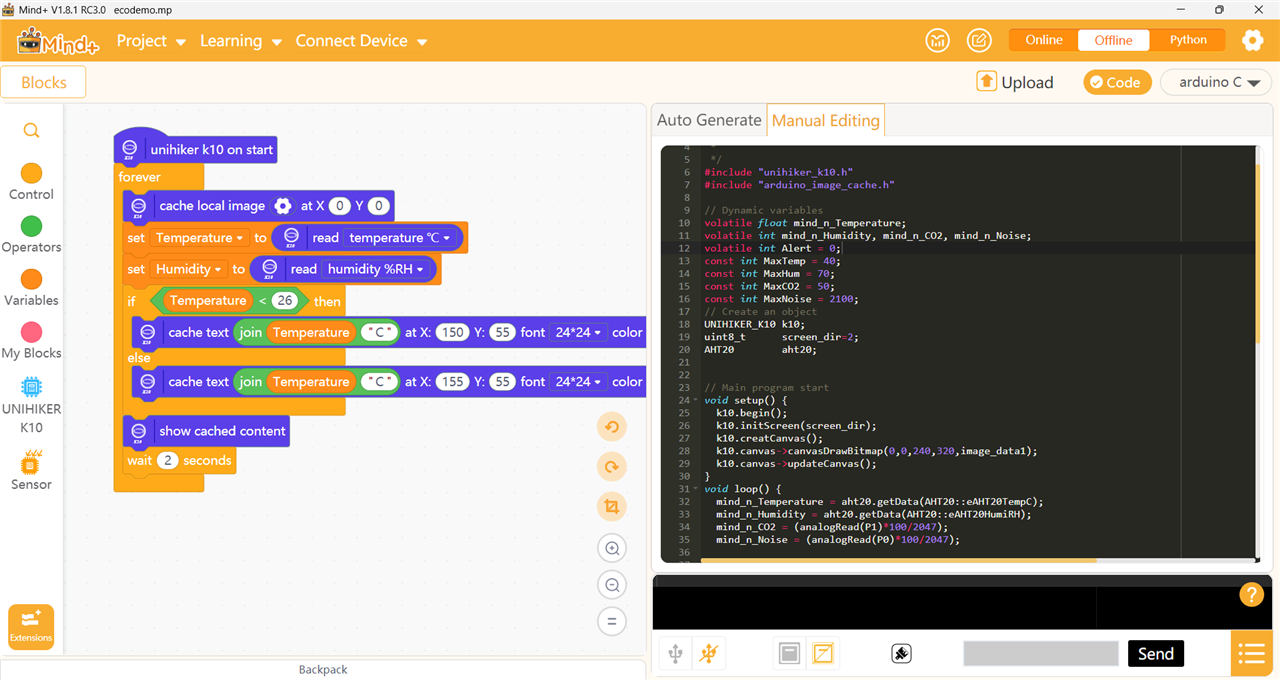Open the My Blocks category
Viewport: 1280px width, 680px height.
tap(31, 341)
